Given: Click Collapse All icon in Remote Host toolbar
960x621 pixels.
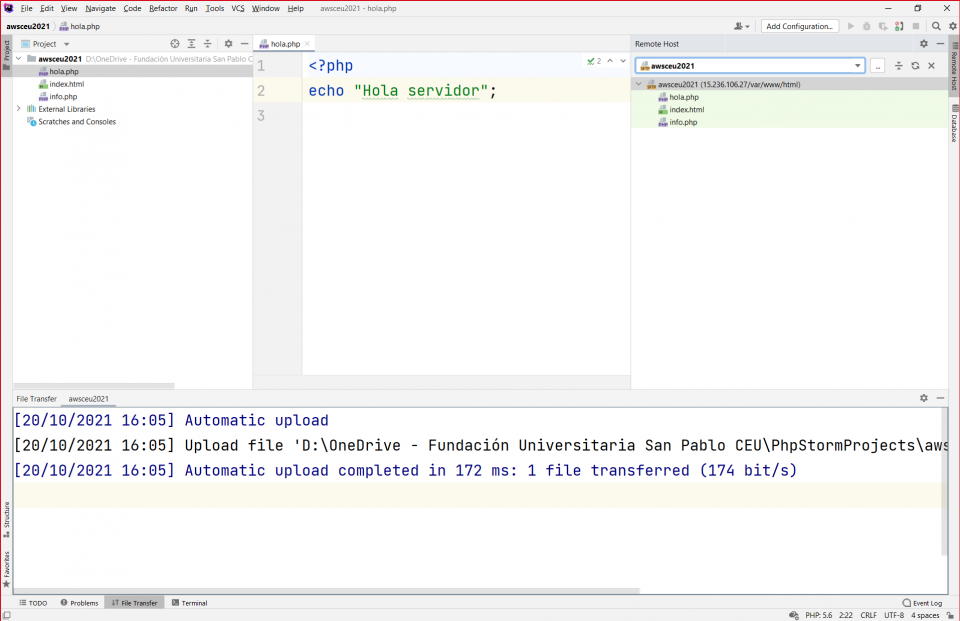Looking at the screenshot, I should click(x=898, y=66).
